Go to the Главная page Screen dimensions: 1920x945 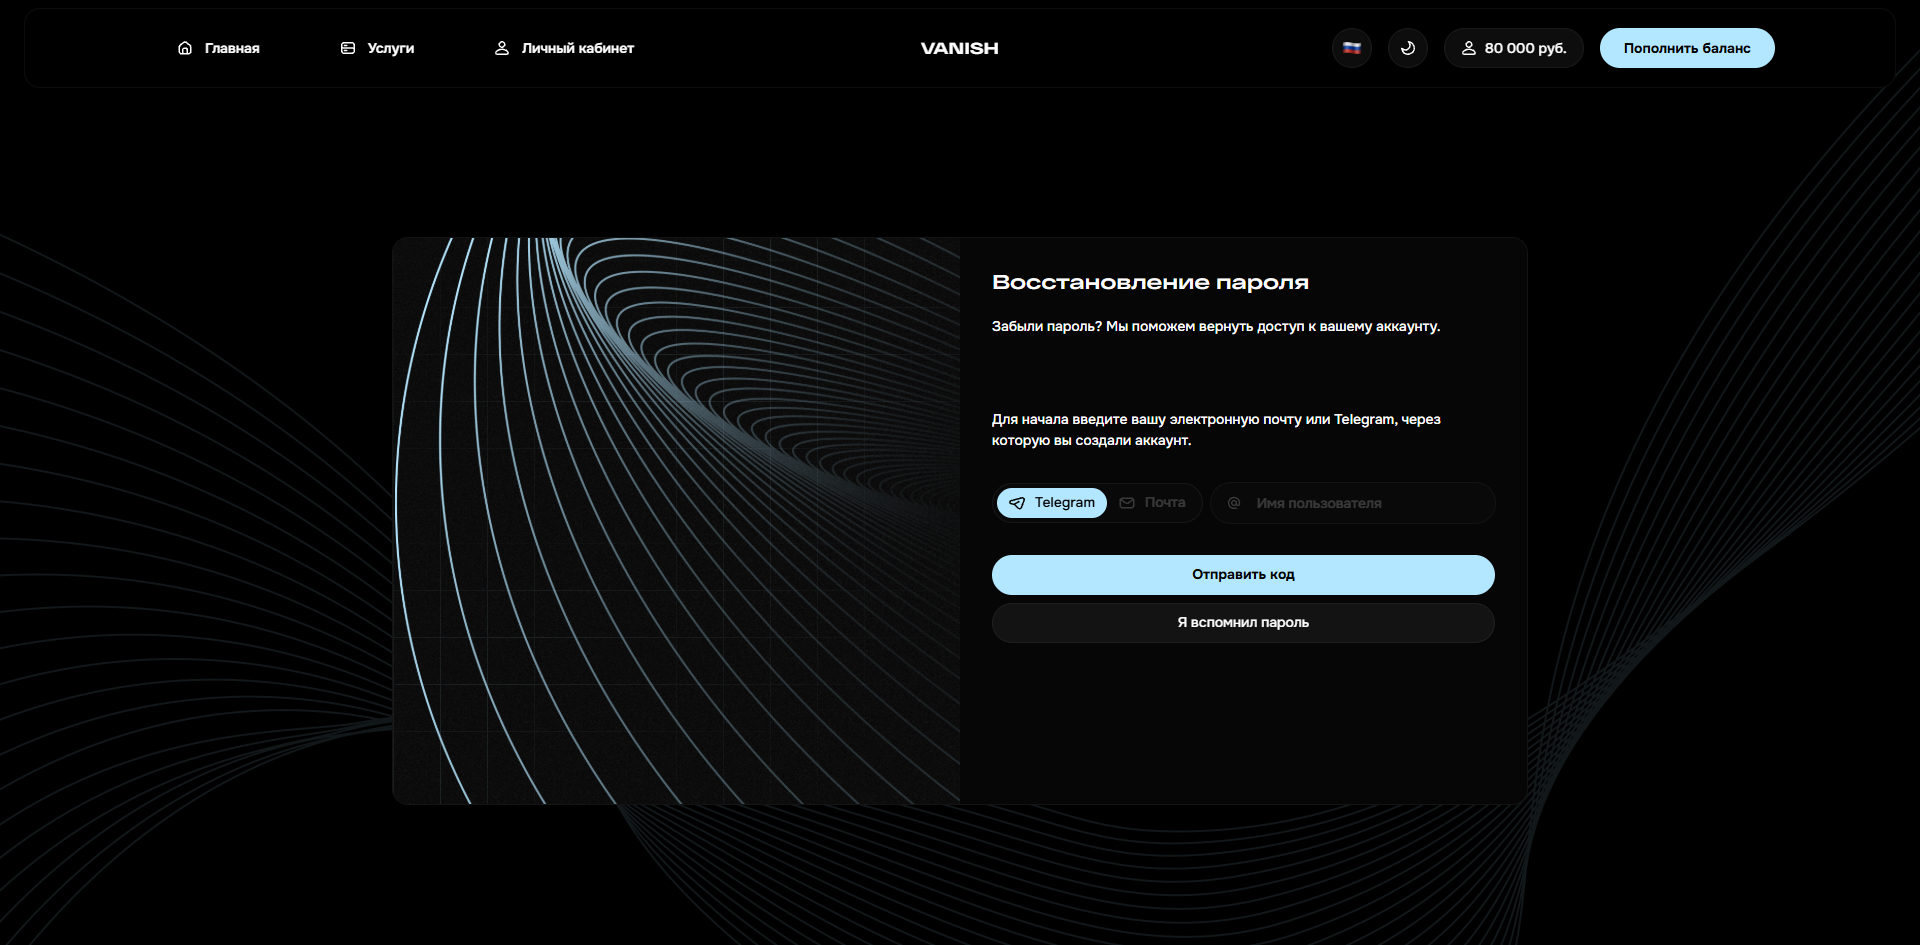(232, 48)
